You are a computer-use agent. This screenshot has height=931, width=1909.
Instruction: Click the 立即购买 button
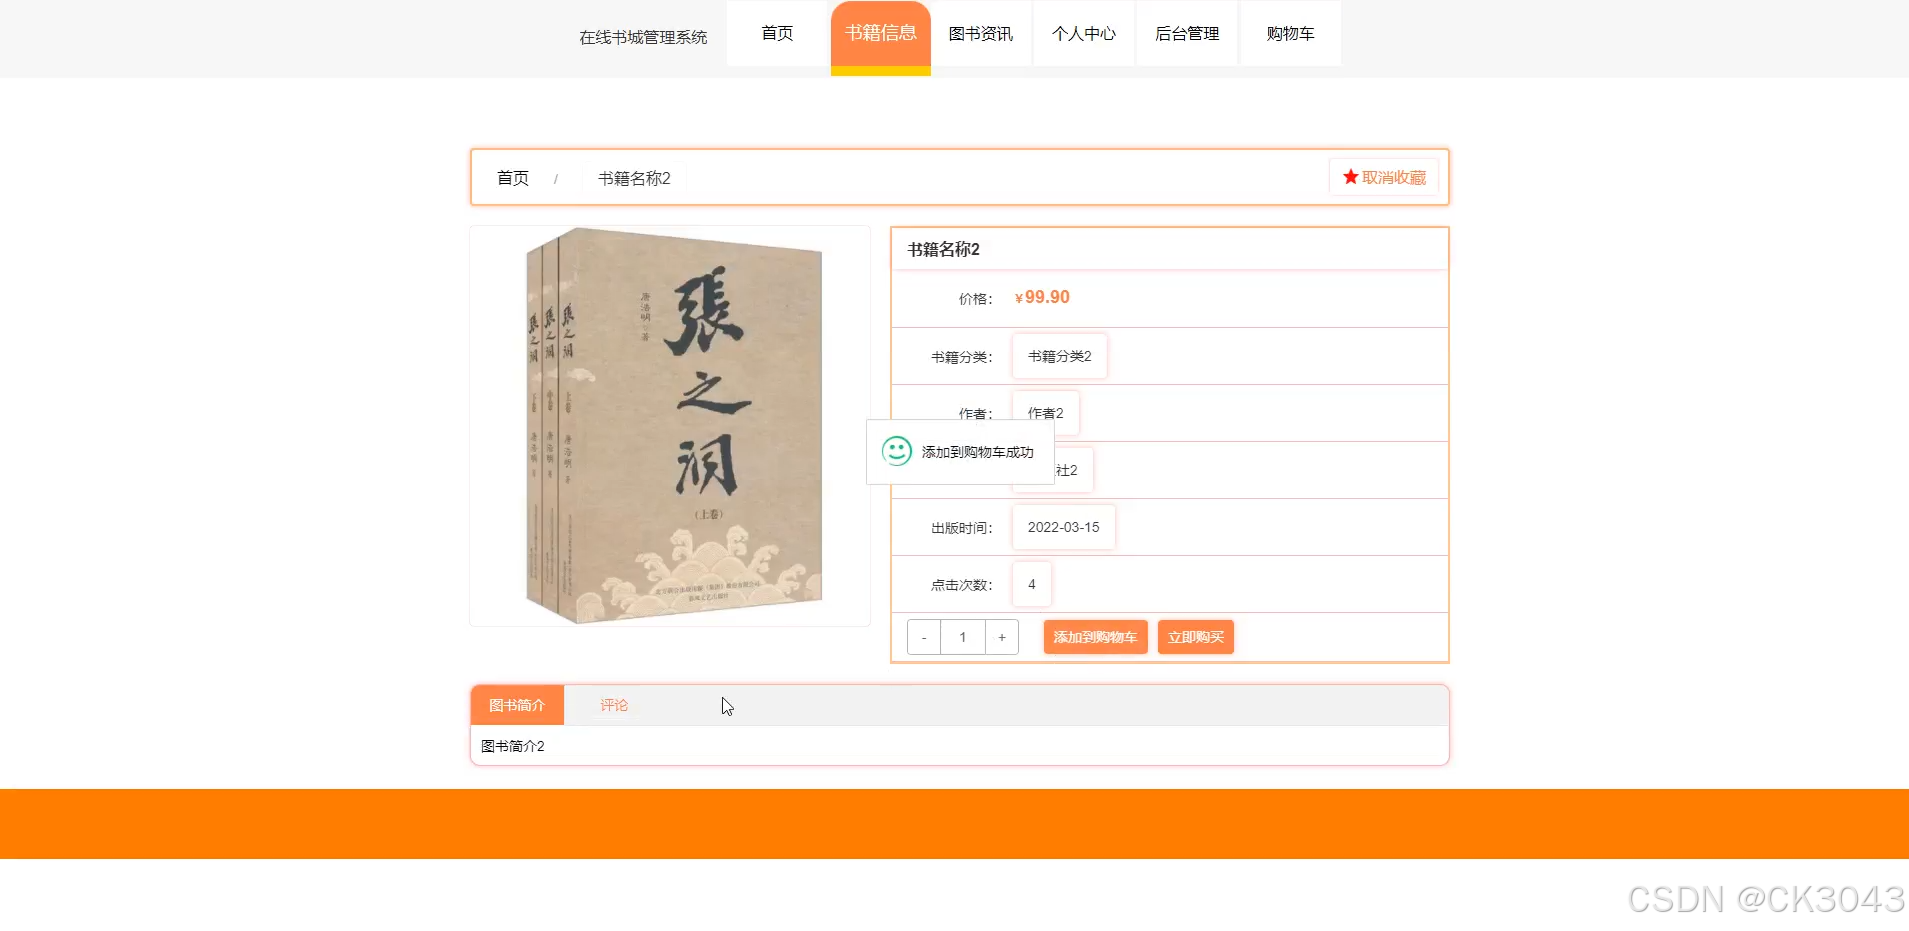(x=1196, y=637)
